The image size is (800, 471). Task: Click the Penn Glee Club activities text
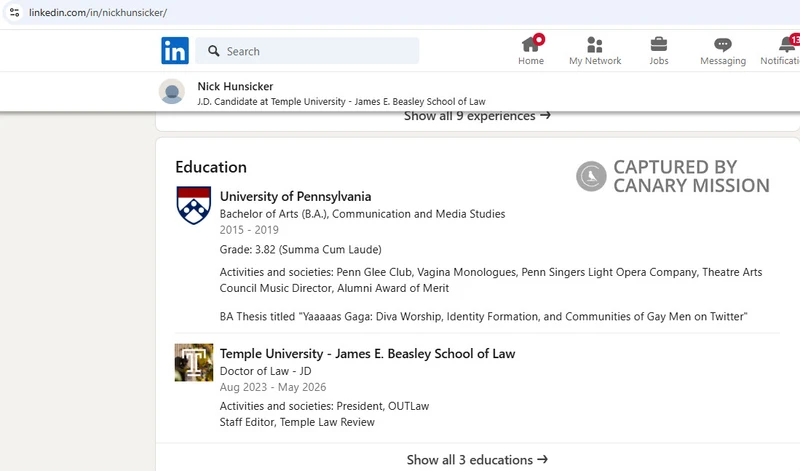[491, 280]
